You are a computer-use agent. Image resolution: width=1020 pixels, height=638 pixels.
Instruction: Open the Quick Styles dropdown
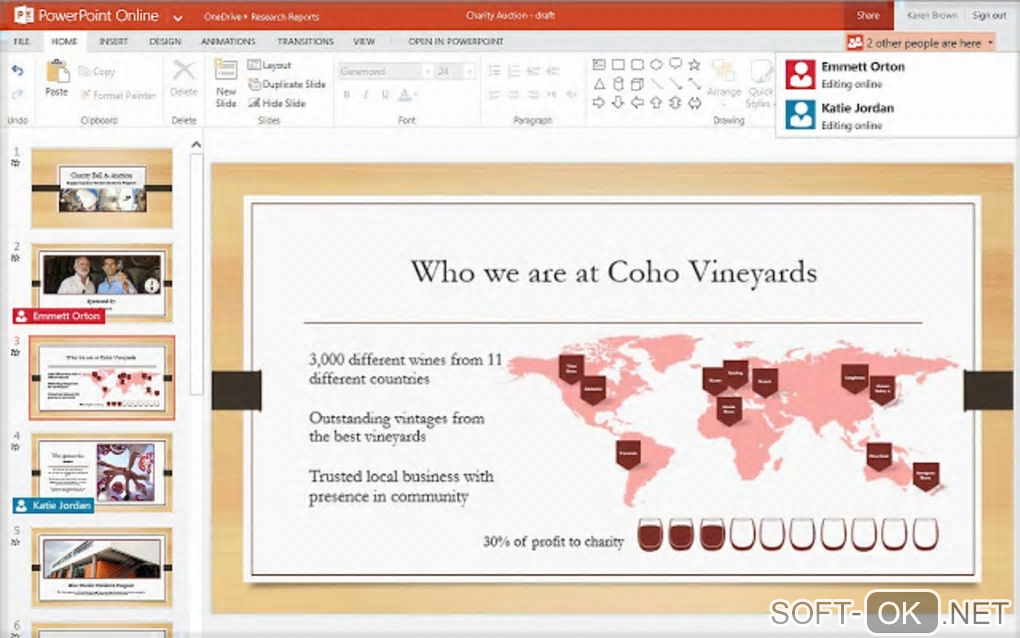coord(760,83)
